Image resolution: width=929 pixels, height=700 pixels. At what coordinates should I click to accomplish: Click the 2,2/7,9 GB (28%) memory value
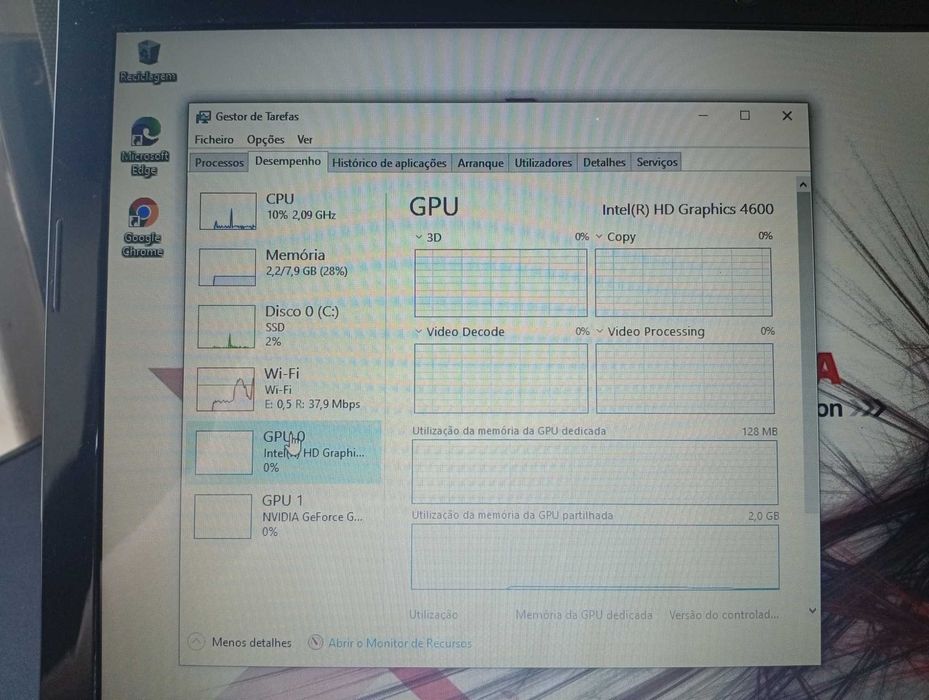(x=306, y=271)
